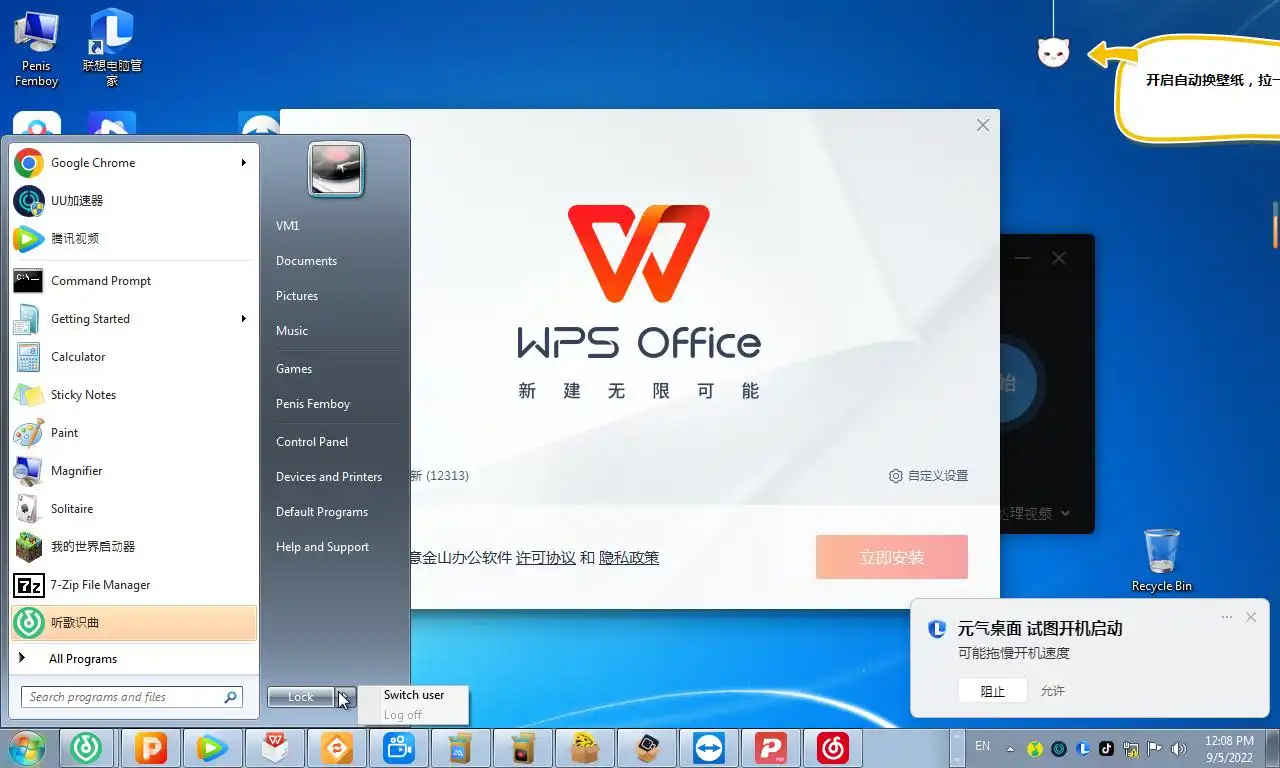
Task: Open taskbar clock showing 12:08 PM
Action: pos(1229,749)
